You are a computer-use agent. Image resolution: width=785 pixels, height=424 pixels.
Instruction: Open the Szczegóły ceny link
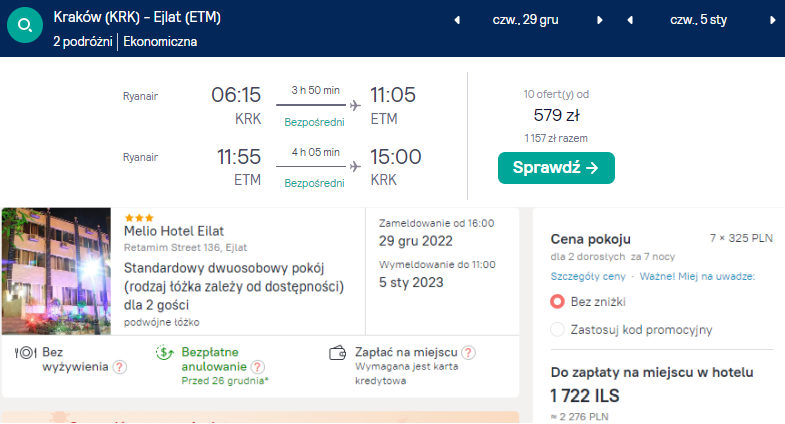(x=588, y=276)
